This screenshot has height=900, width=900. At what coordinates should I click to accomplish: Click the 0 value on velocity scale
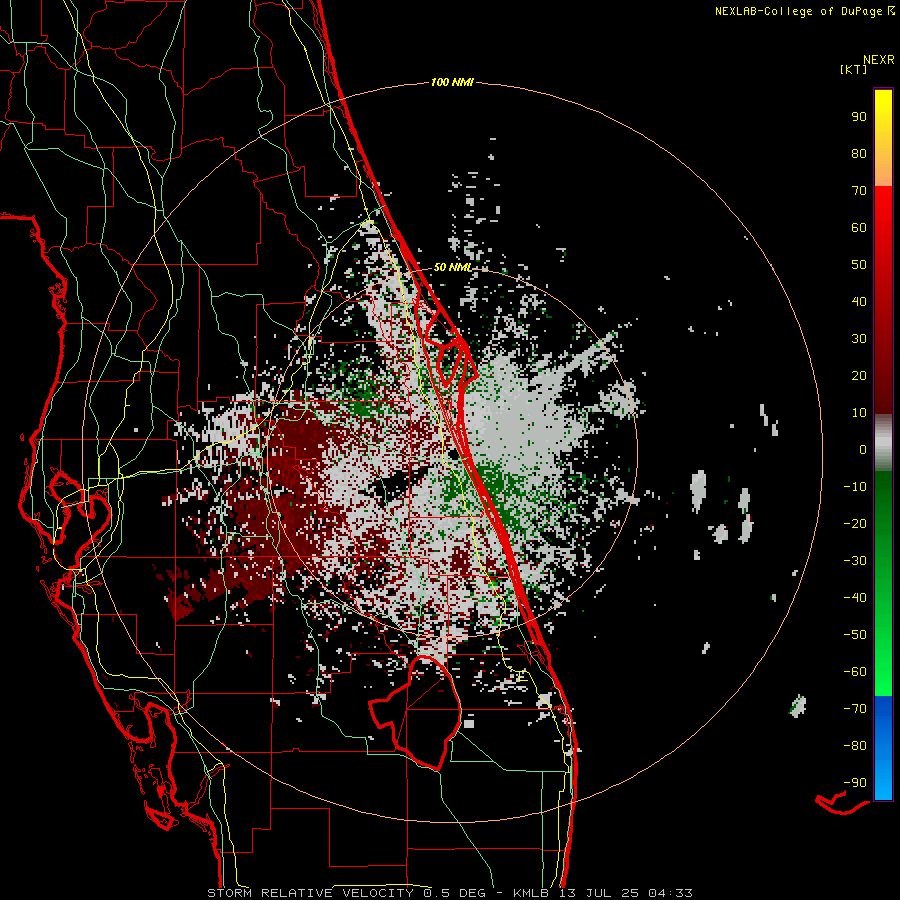tap(863, 449)
